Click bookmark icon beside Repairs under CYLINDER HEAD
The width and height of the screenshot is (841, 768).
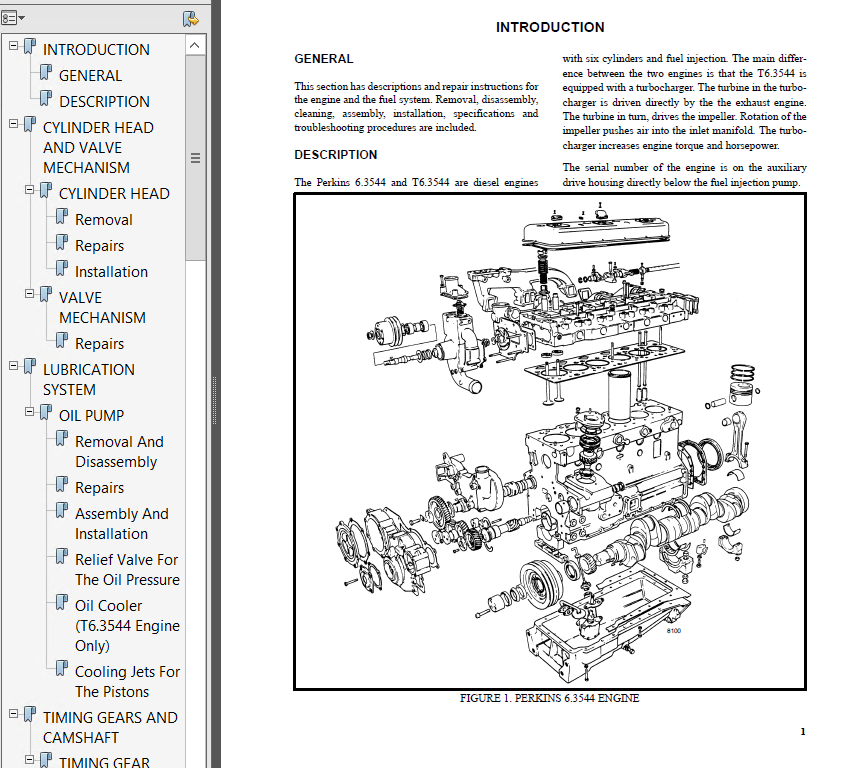point(62,243)
